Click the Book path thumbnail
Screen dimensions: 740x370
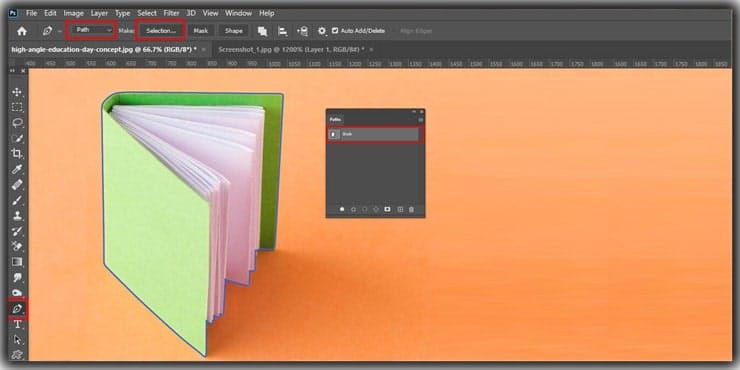point(334,135)
